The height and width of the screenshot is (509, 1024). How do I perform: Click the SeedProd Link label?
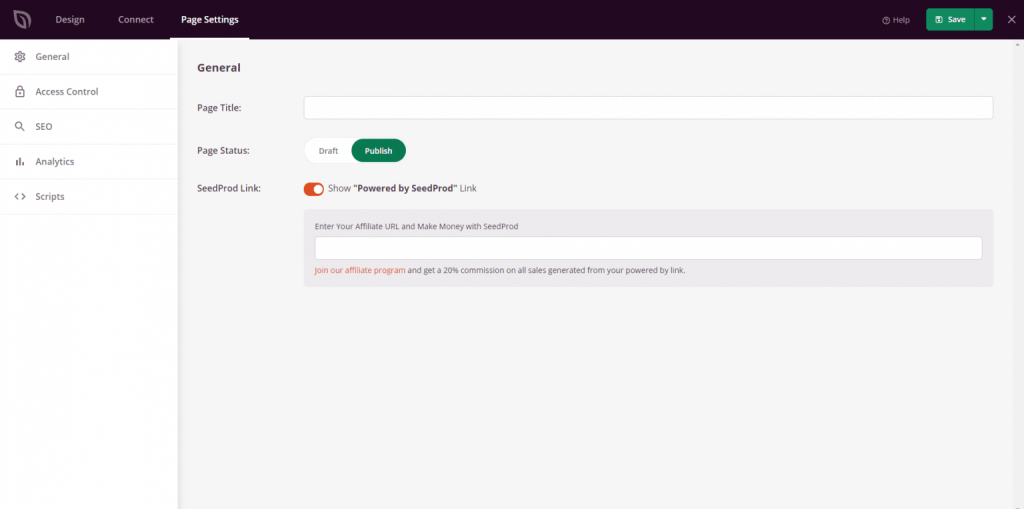tap(229, 188)
